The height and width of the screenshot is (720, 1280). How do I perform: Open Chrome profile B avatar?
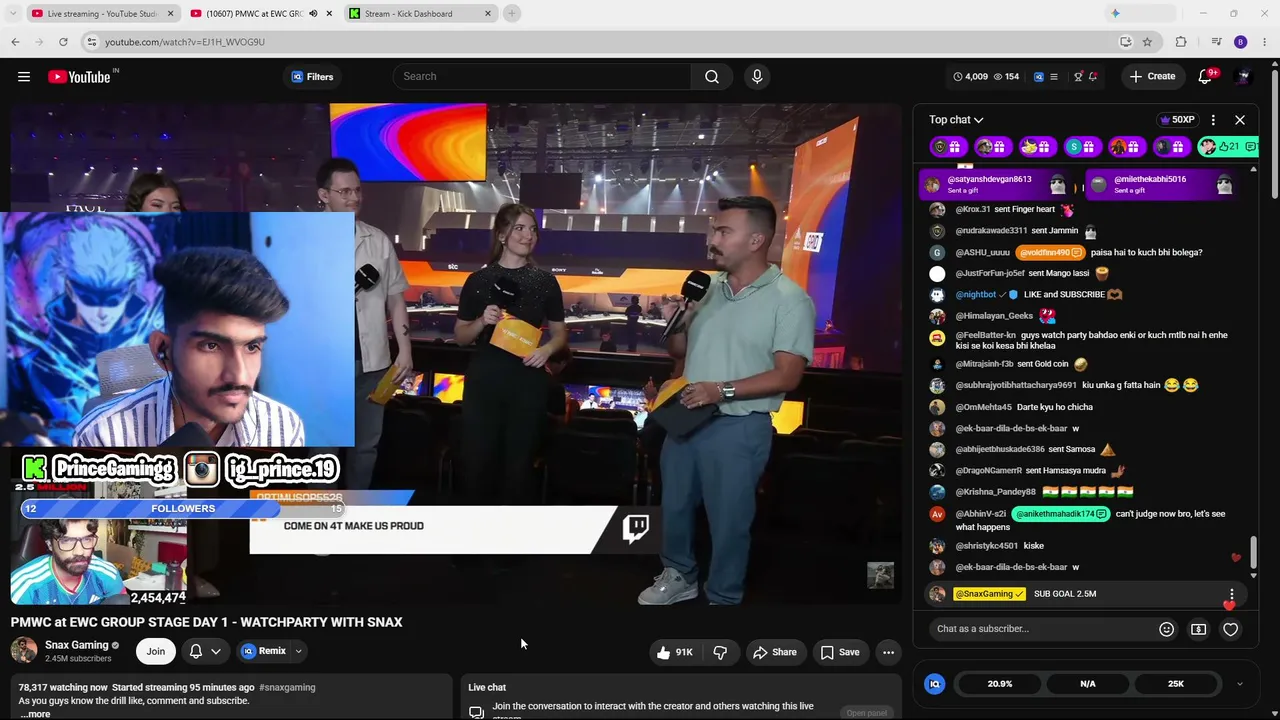[x=1241, y=42]
